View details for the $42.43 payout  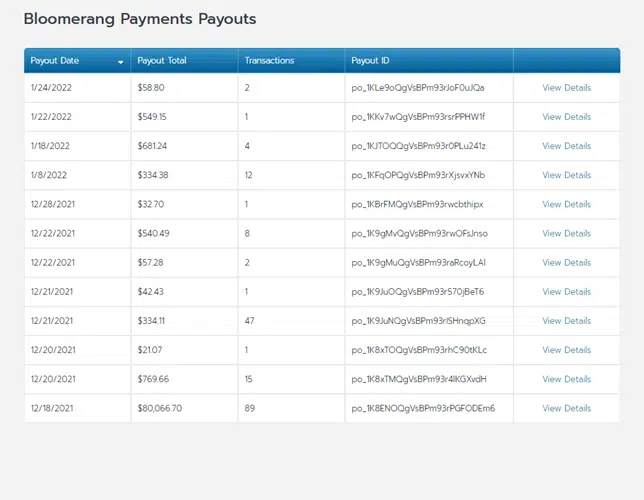pyautogui.click(x=566, y=292)
